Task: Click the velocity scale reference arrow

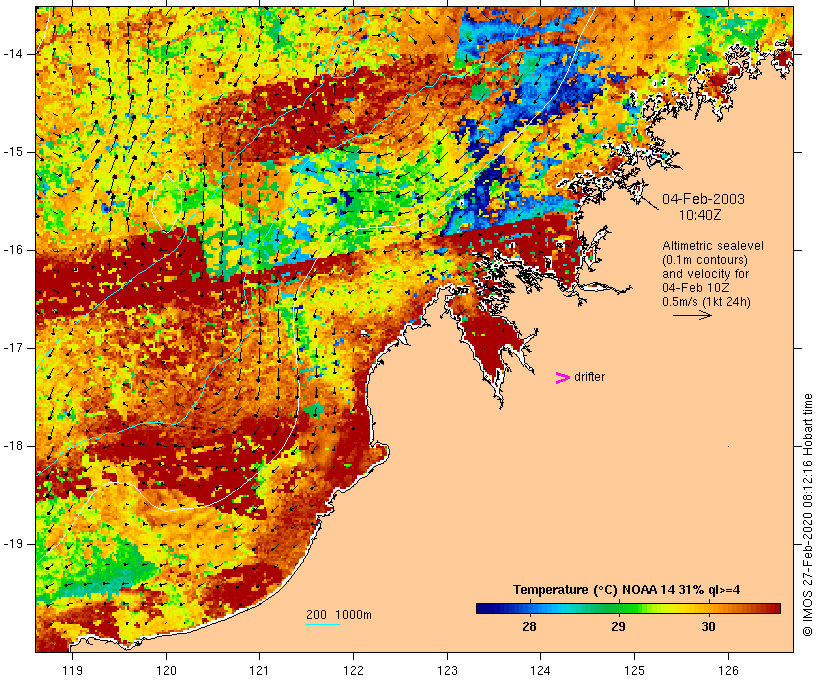Action: point(692,315)
